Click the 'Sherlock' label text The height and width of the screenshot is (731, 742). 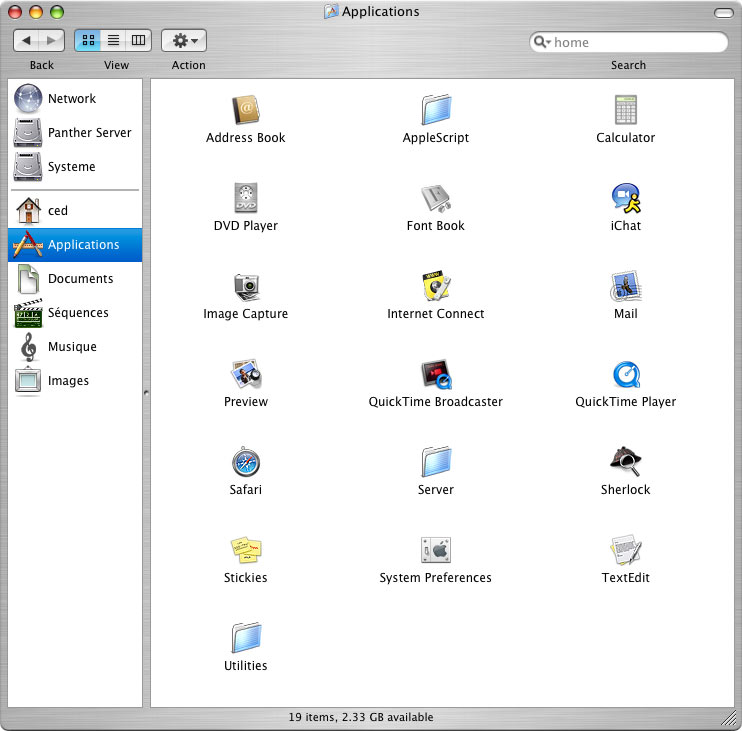pos(626,490)
